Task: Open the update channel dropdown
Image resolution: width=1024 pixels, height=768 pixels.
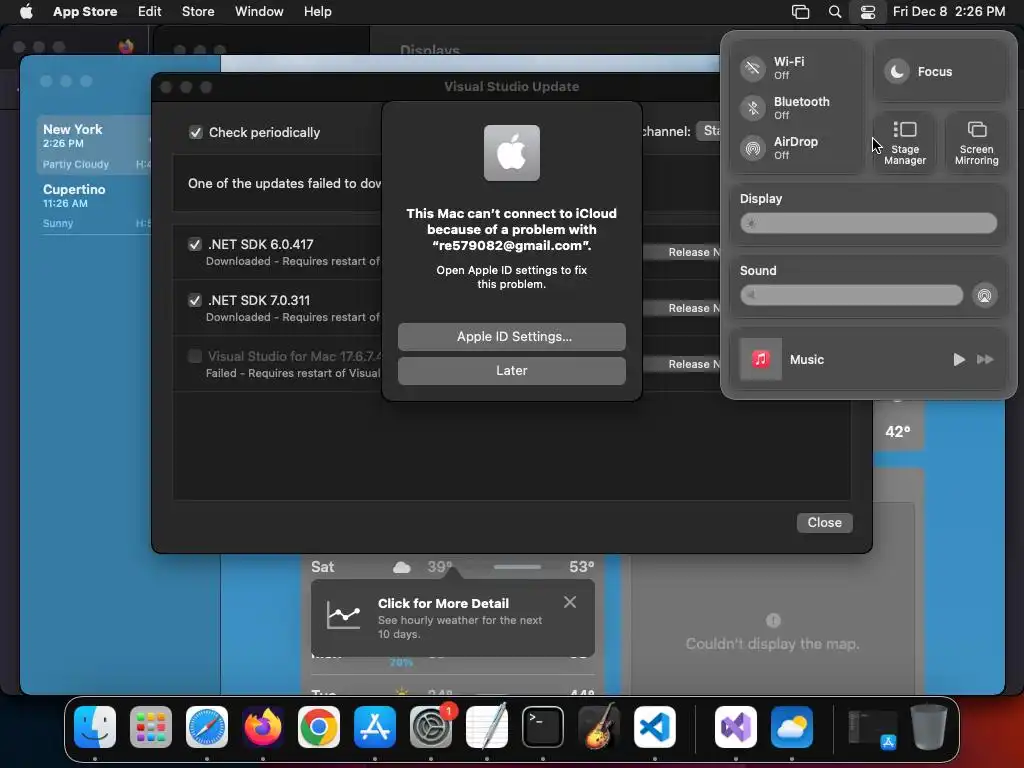Action: point(709,131)
